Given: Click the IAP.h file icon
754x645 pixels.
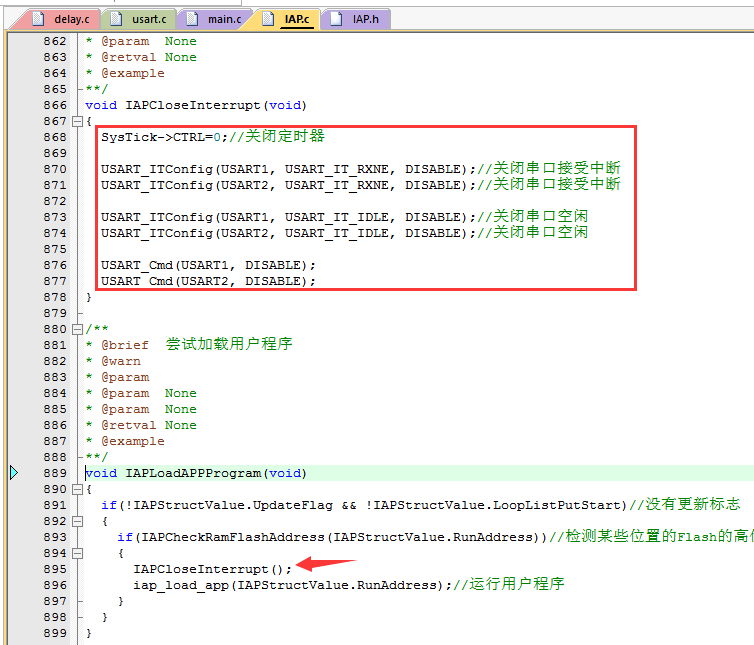Looking at the screenshot, I should [x=336, y=19].
